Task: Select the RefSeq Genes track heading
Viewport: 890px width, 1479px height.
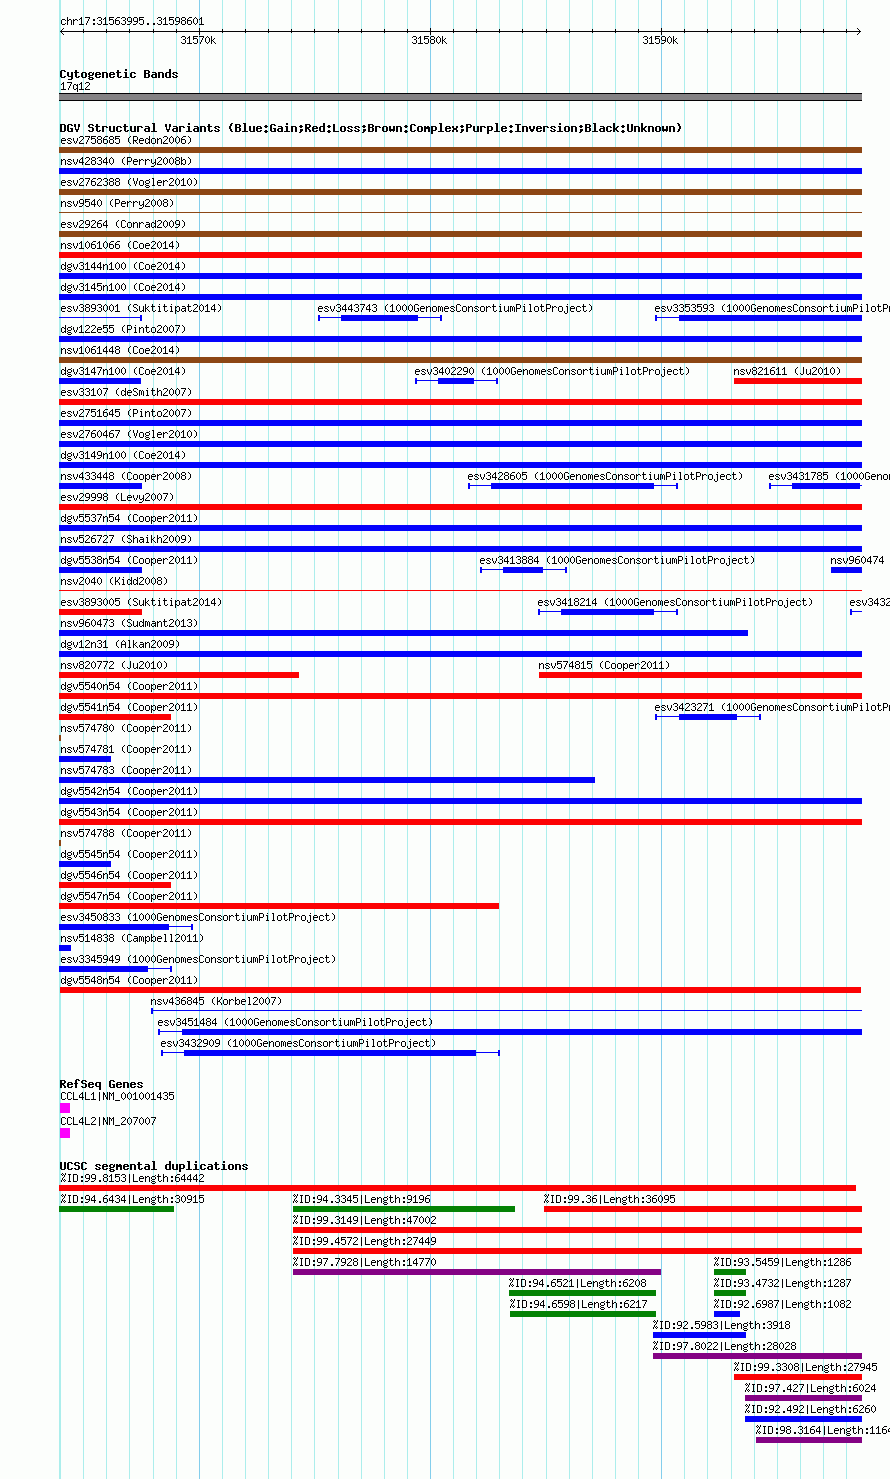Action: point(101,1084)
